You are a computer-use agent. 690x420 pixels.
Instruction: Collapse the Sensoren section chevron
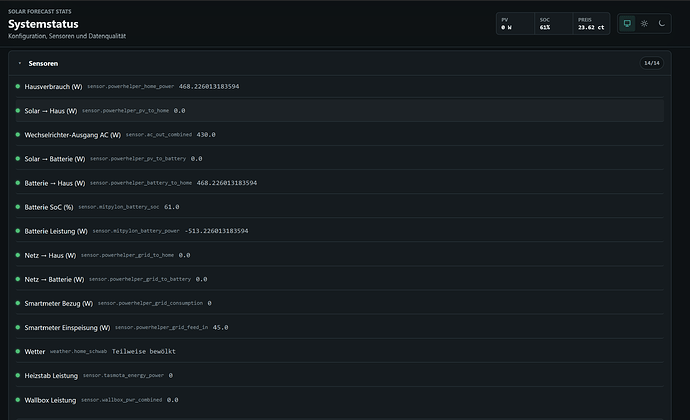click(x=19, y=63)
